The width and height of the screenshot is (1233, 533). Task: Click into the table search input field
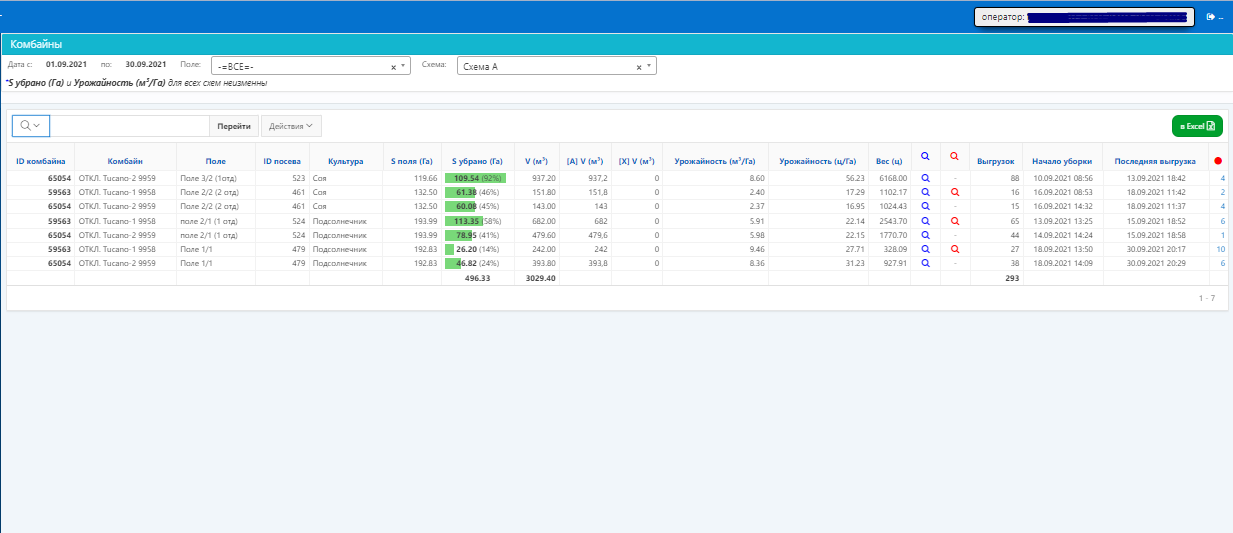(x=129, y=126)
